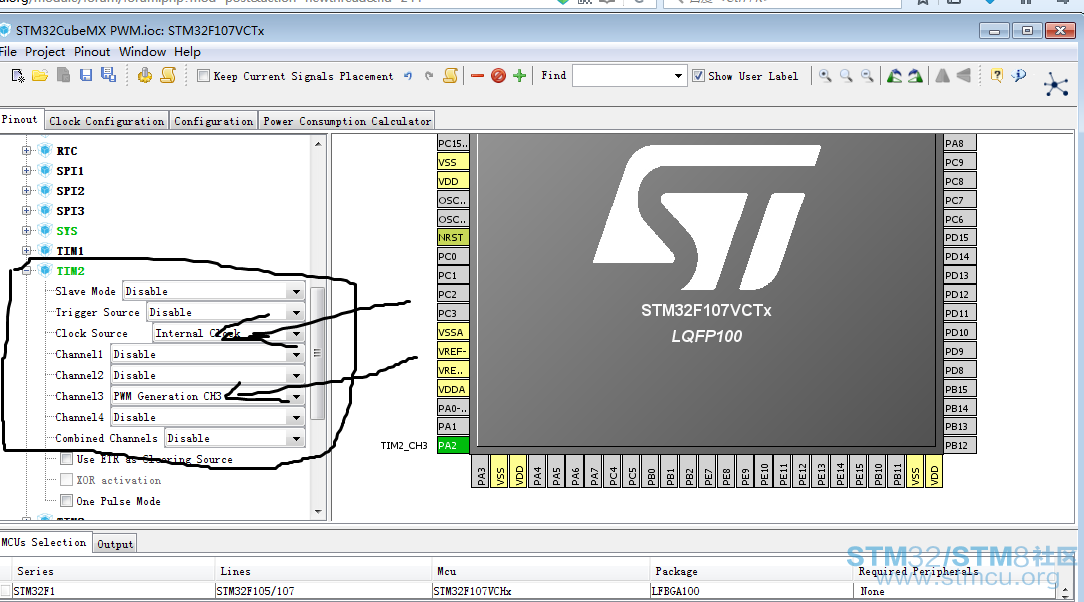This screenshot has width=1084, height=602.
Task: Switch to the Output tab
Action: point(115,544)
